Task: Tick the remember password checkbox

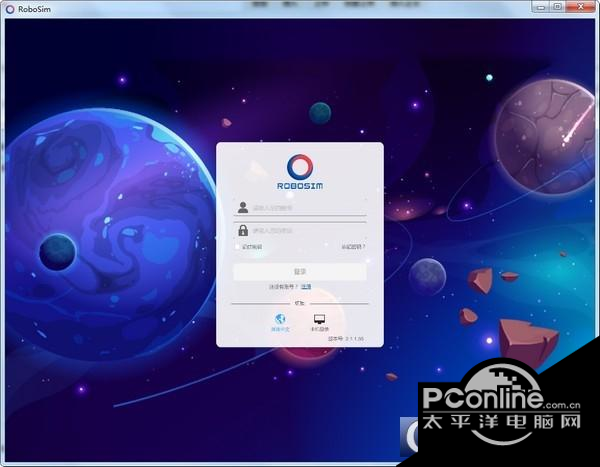Action: pos(238,247)
